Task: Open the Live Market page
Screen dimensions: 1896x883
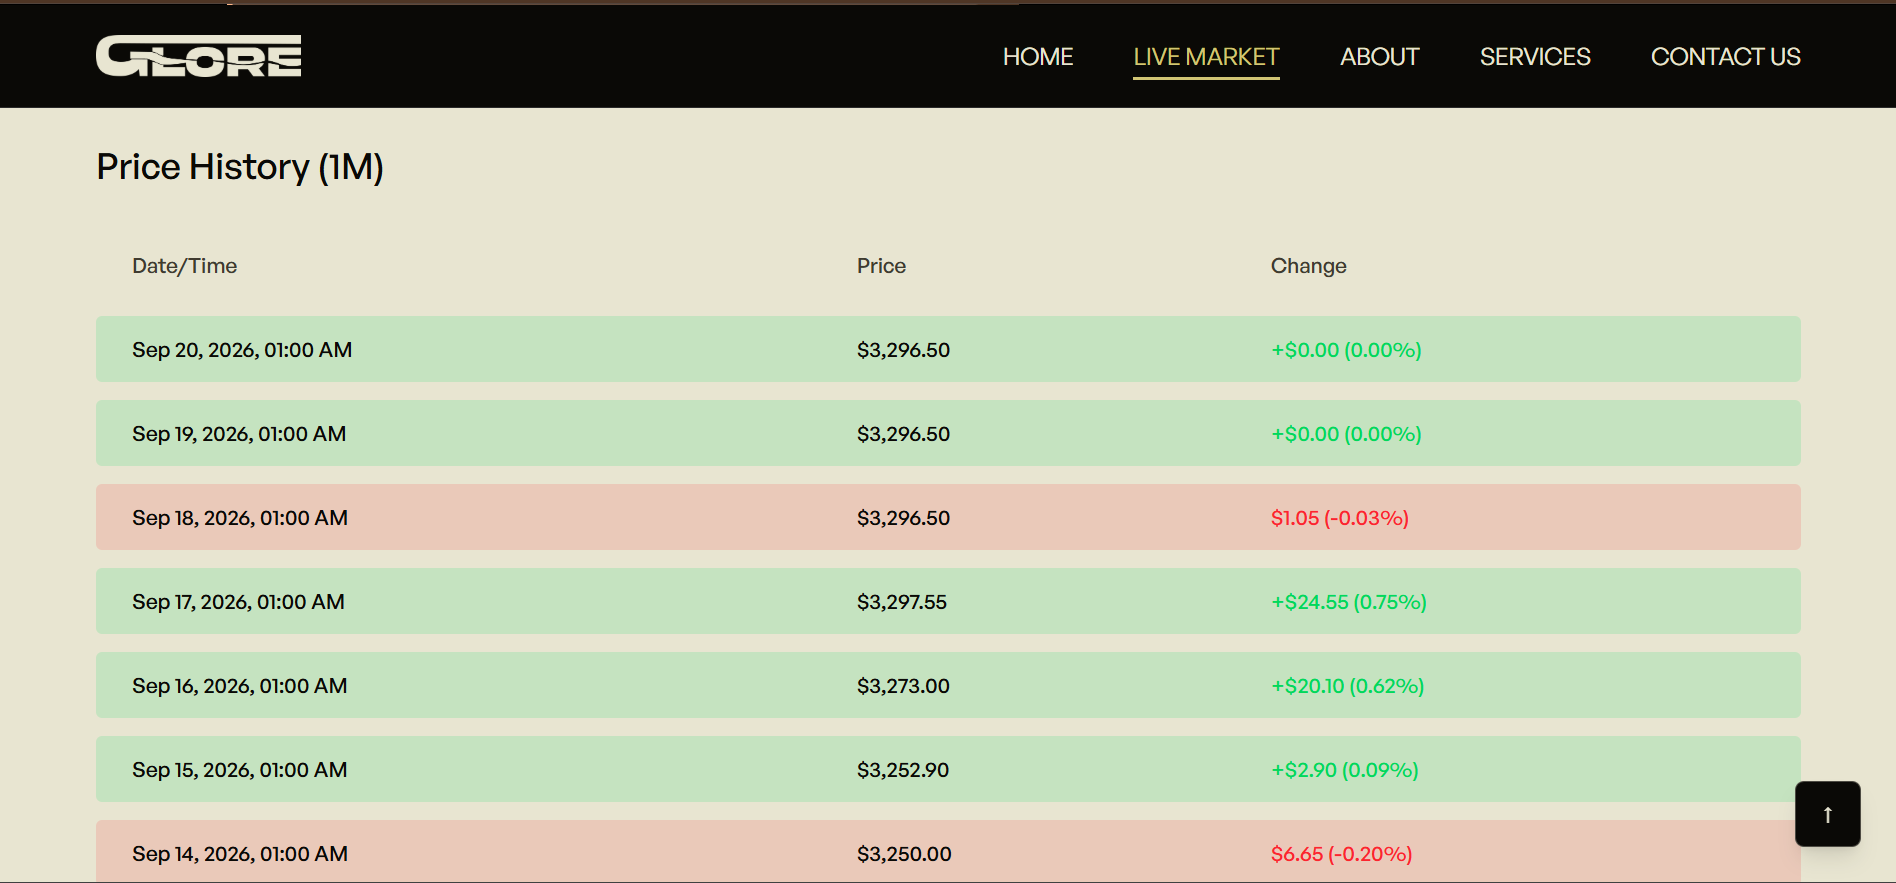Action: 1206,57
